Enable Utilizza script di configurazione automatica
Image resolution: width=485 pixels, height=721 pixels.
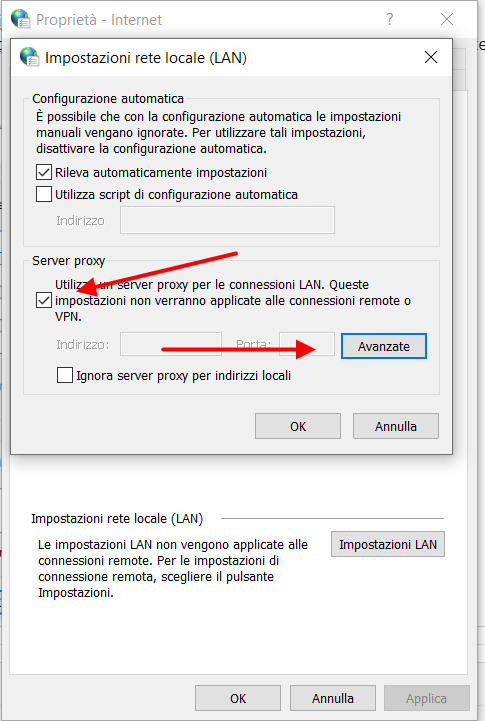pos(44,194)
